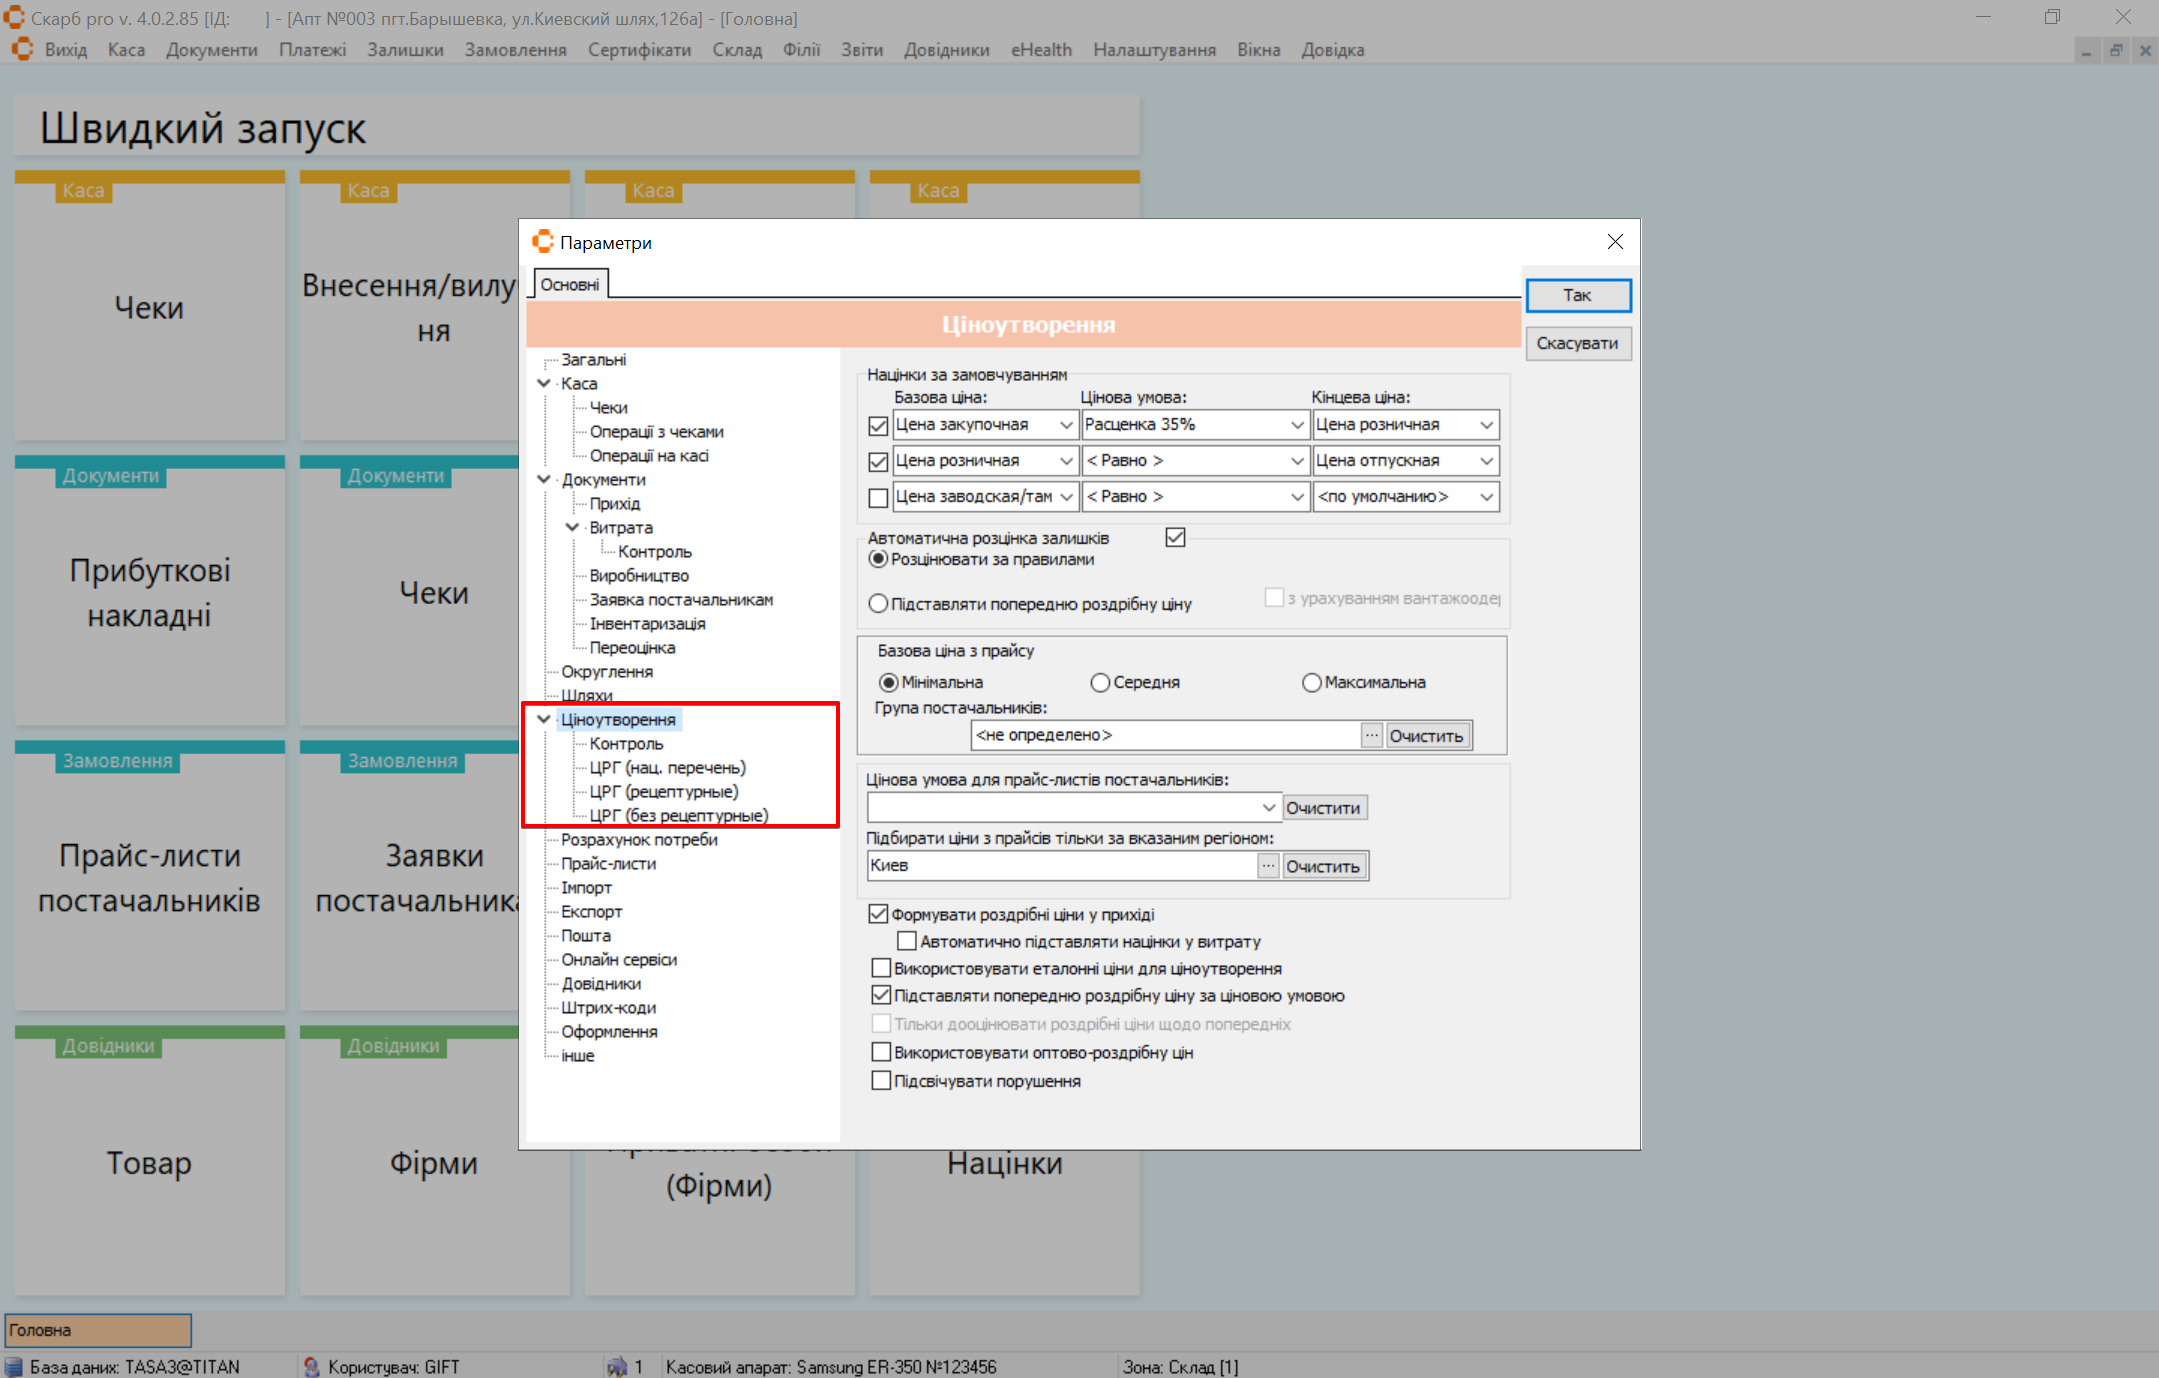Open the Цена отпускная final price dropdown
The width and height of the screenshot is (2159, 1378).
pos(1486,461)
